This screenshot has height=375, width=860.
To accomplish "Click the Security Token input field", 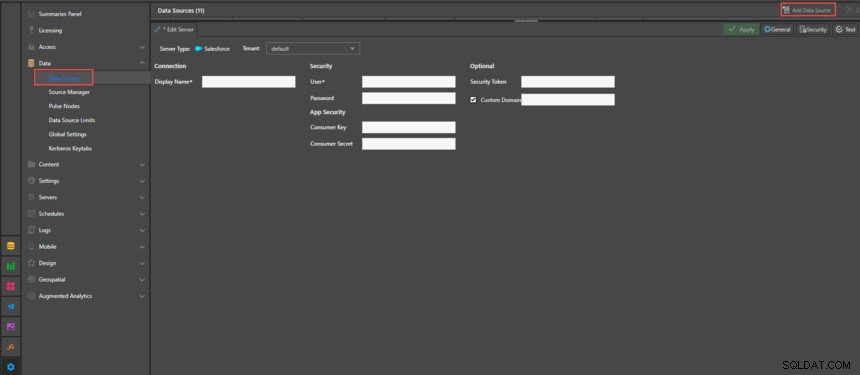I will pyautogui.click(x=568, y=82).
